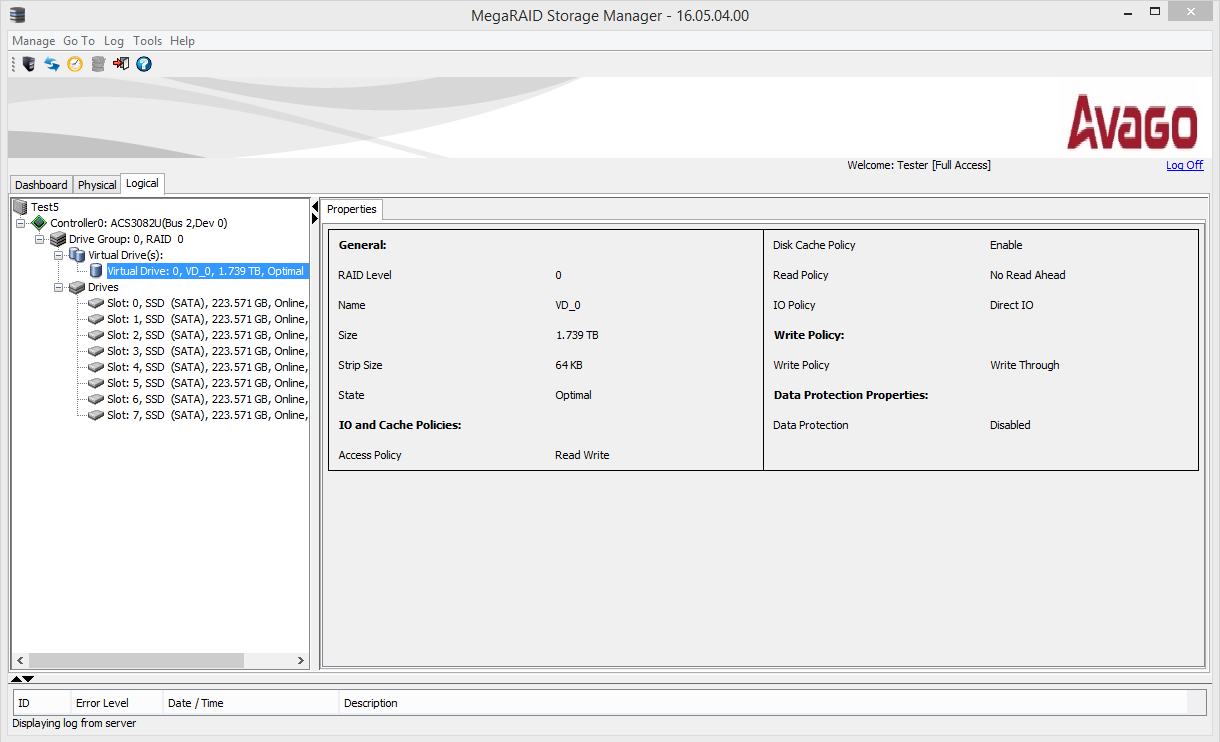Viewport: 1220px width, 742px height.
Task: Collapse the Virtual Drive(s) node
Action: pyautogui.click(x=58, y=255)
